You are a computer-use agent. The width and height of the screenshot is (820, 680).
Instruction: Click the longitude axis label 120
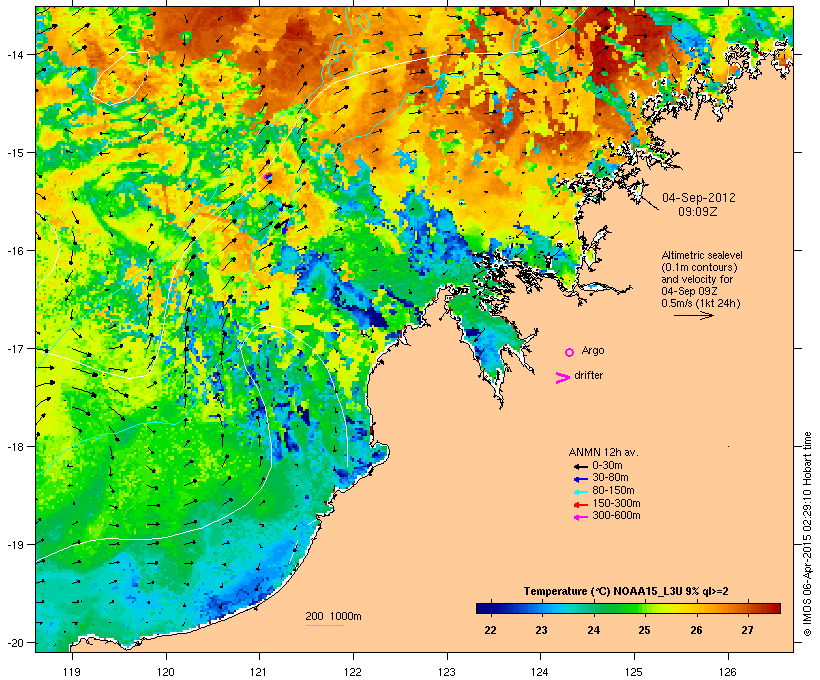pyautogui.click(x=166, y=672)
